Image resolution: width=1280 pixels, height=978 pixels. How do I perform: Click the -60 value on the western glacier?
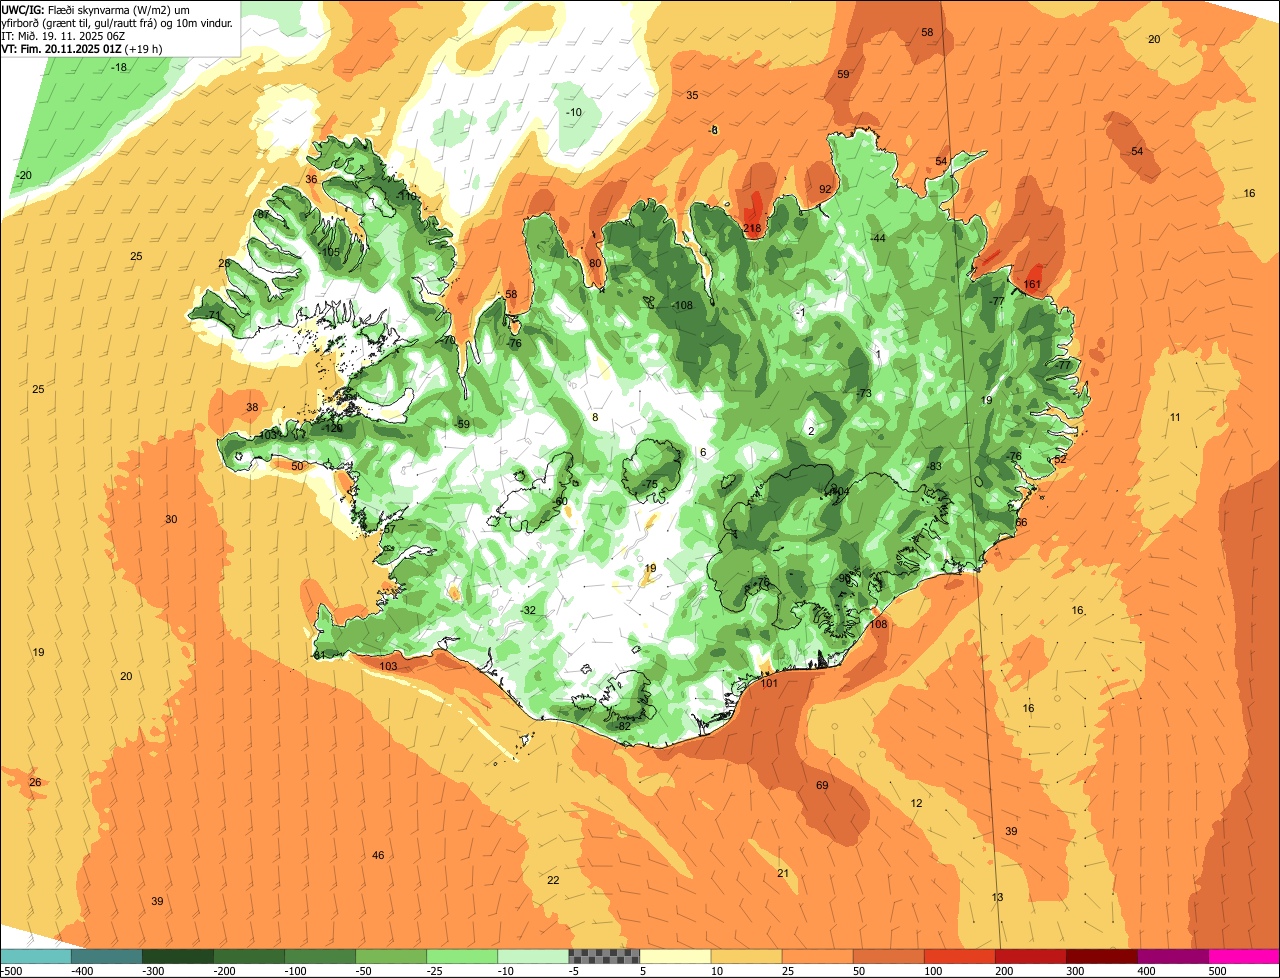(560, 502)
